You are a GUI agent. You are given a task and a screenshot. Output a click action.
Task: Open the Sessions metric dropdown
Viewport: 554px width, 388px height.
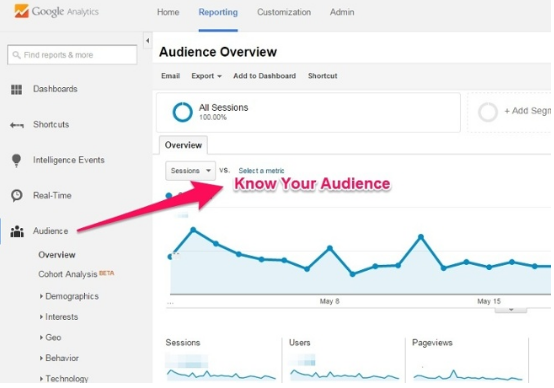[x=190, y=171]
